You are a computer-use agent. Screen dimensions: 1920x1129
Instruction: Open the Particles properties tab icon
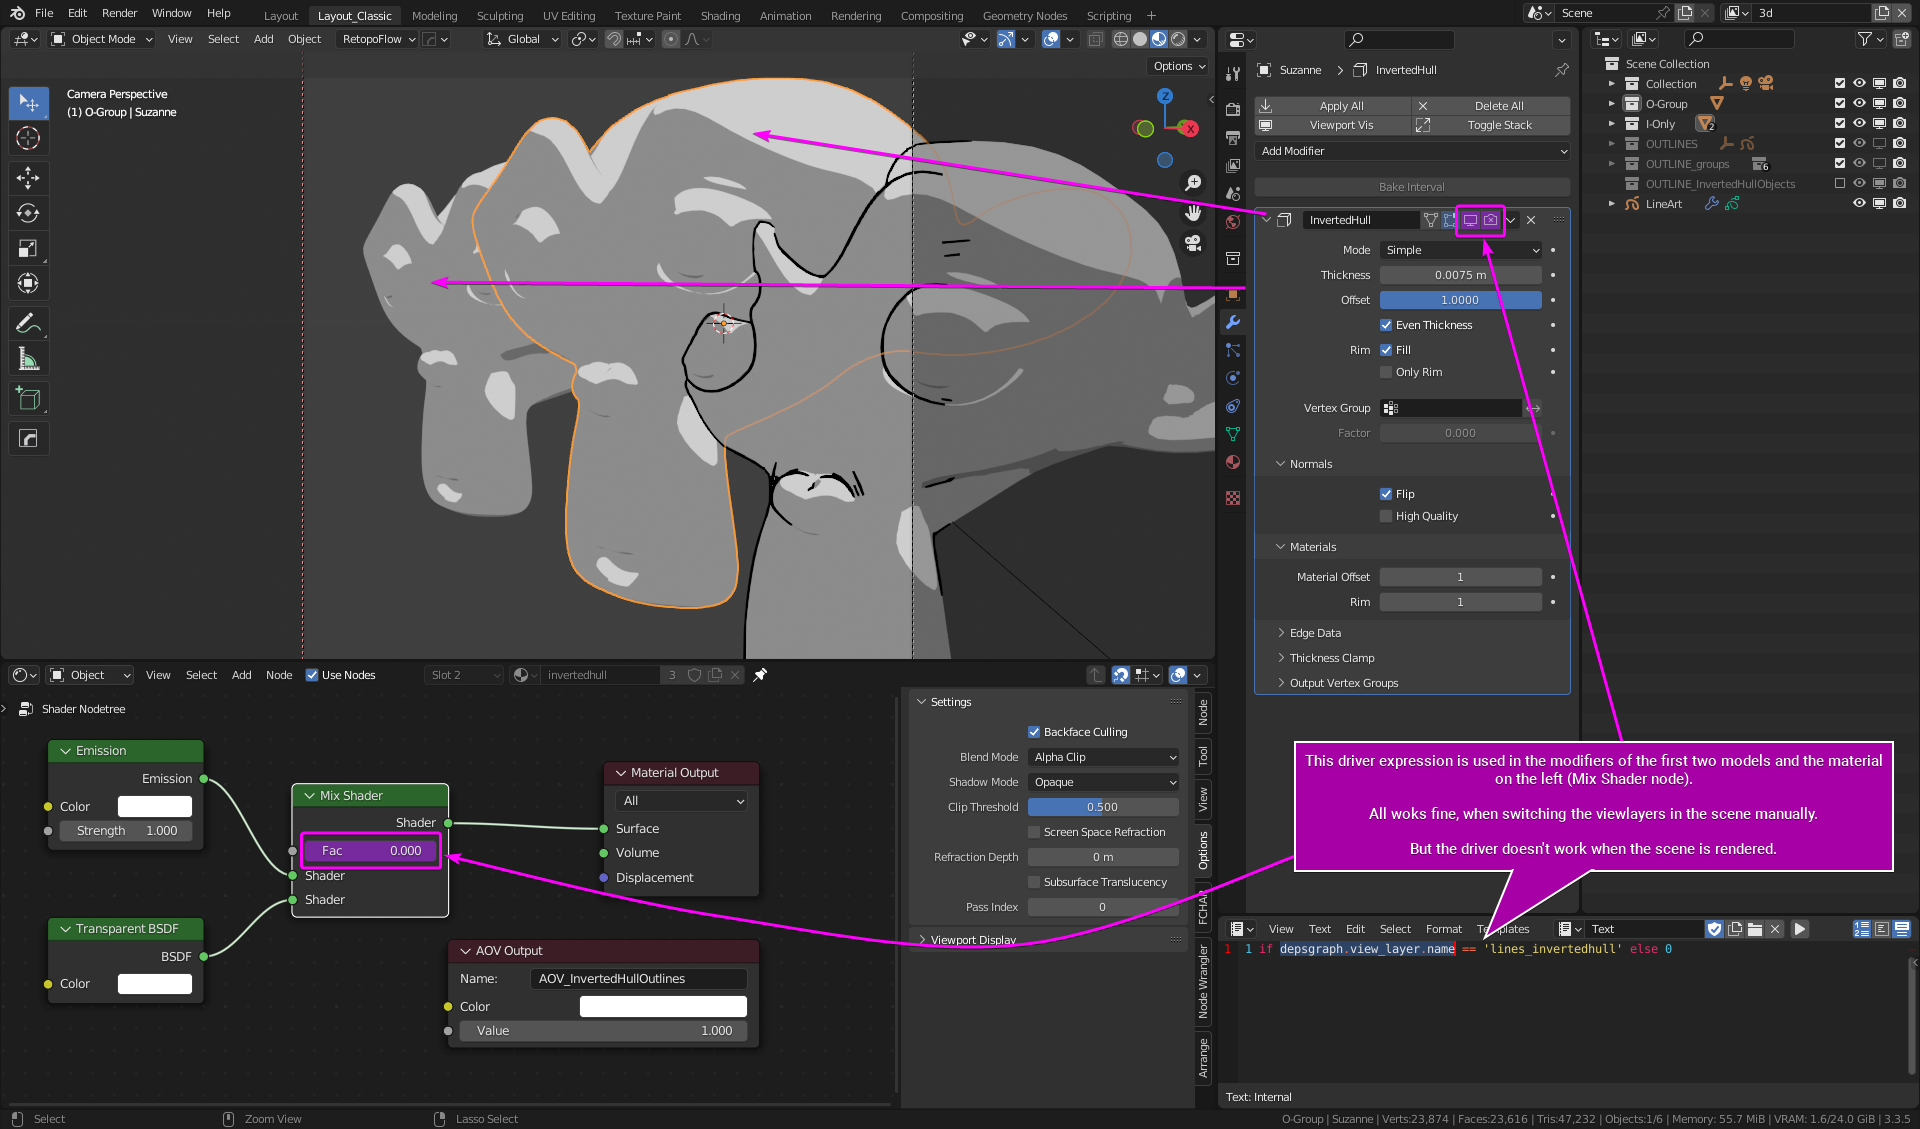[x=1233, y=350]
